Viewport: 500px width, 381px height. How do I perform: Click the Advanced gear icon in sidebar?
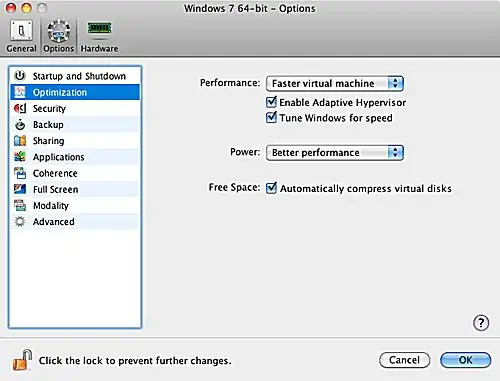(x=20, y=222)
